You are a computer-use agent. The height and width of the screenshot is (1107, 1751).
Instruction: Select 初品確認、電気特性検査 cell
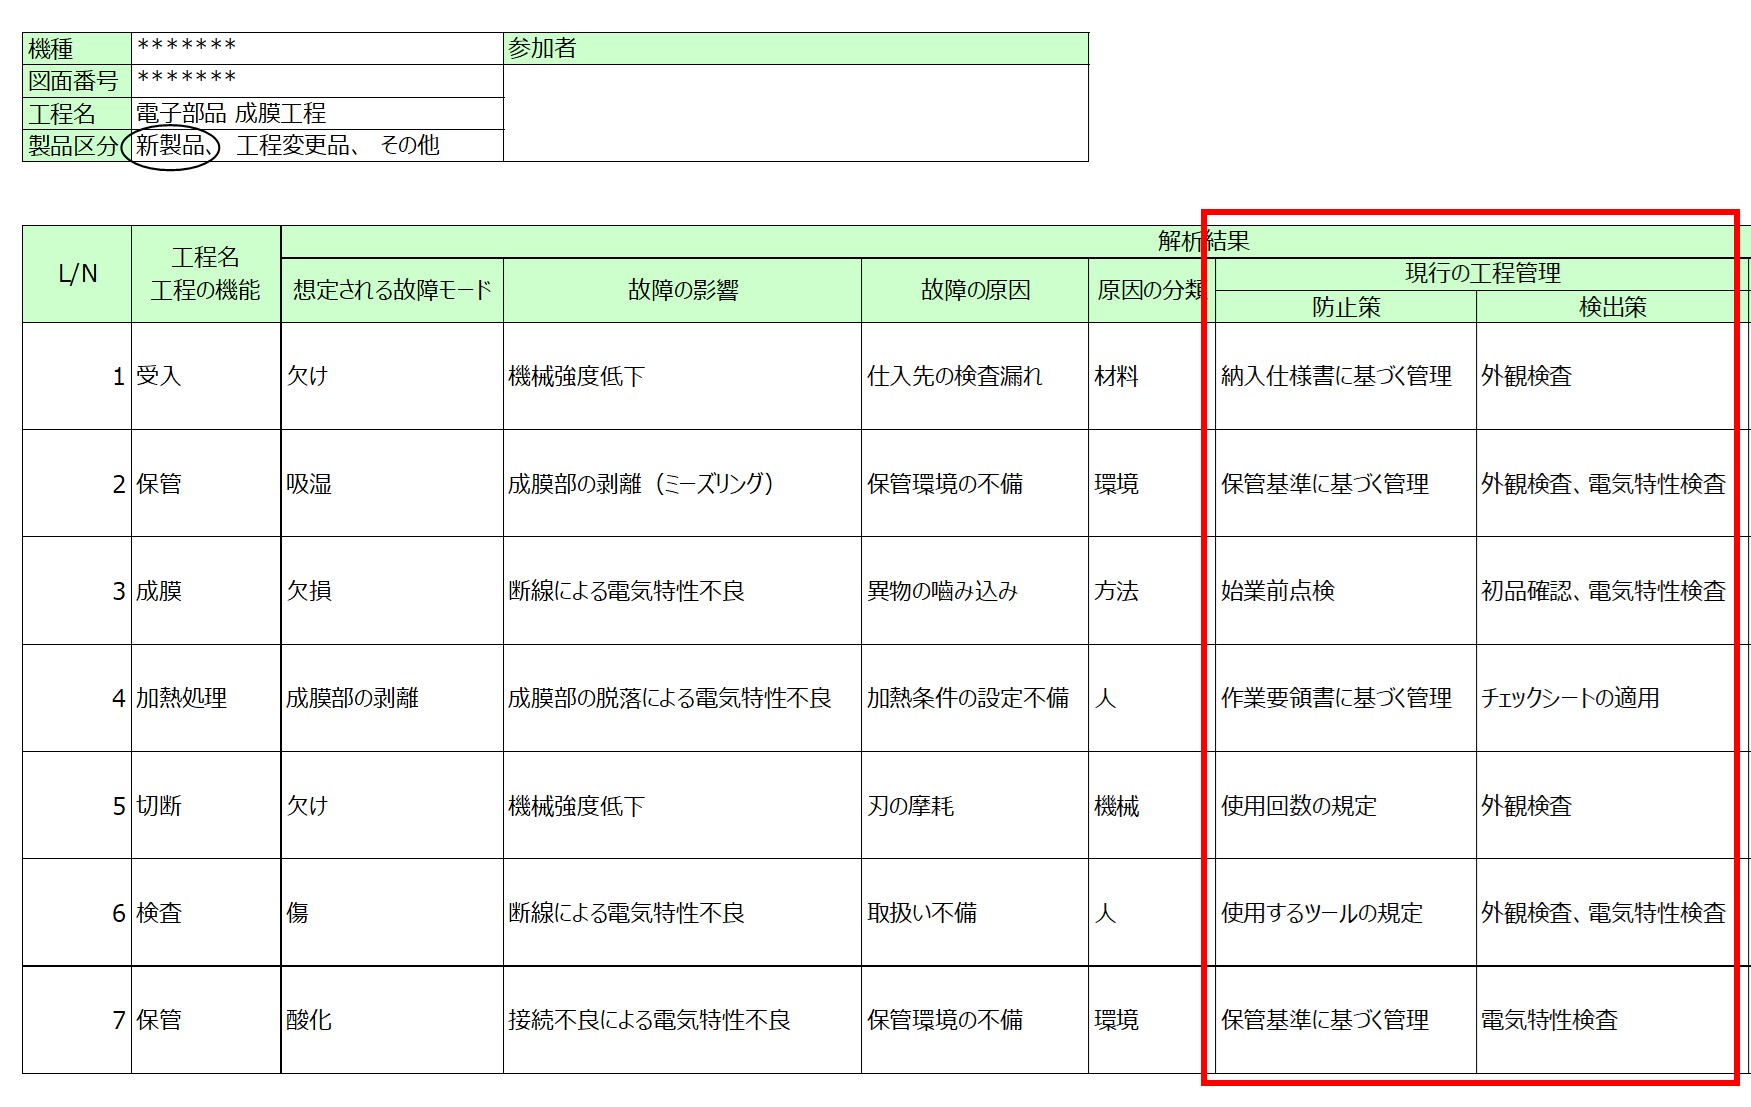click(1613, 591)
